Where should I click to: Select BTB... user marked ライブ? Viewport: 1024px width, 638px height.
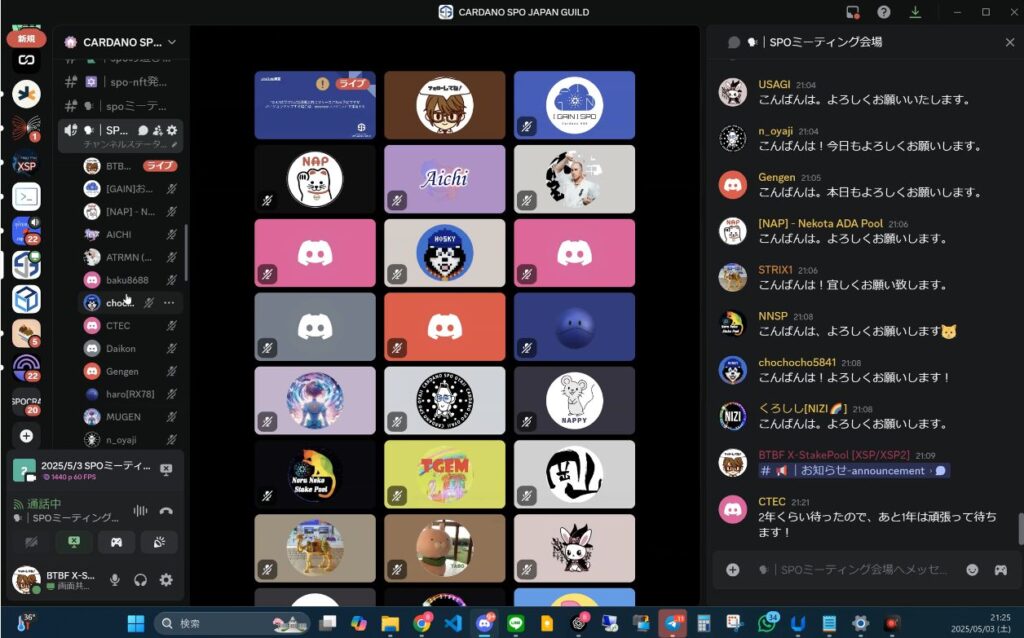(130, 166)
